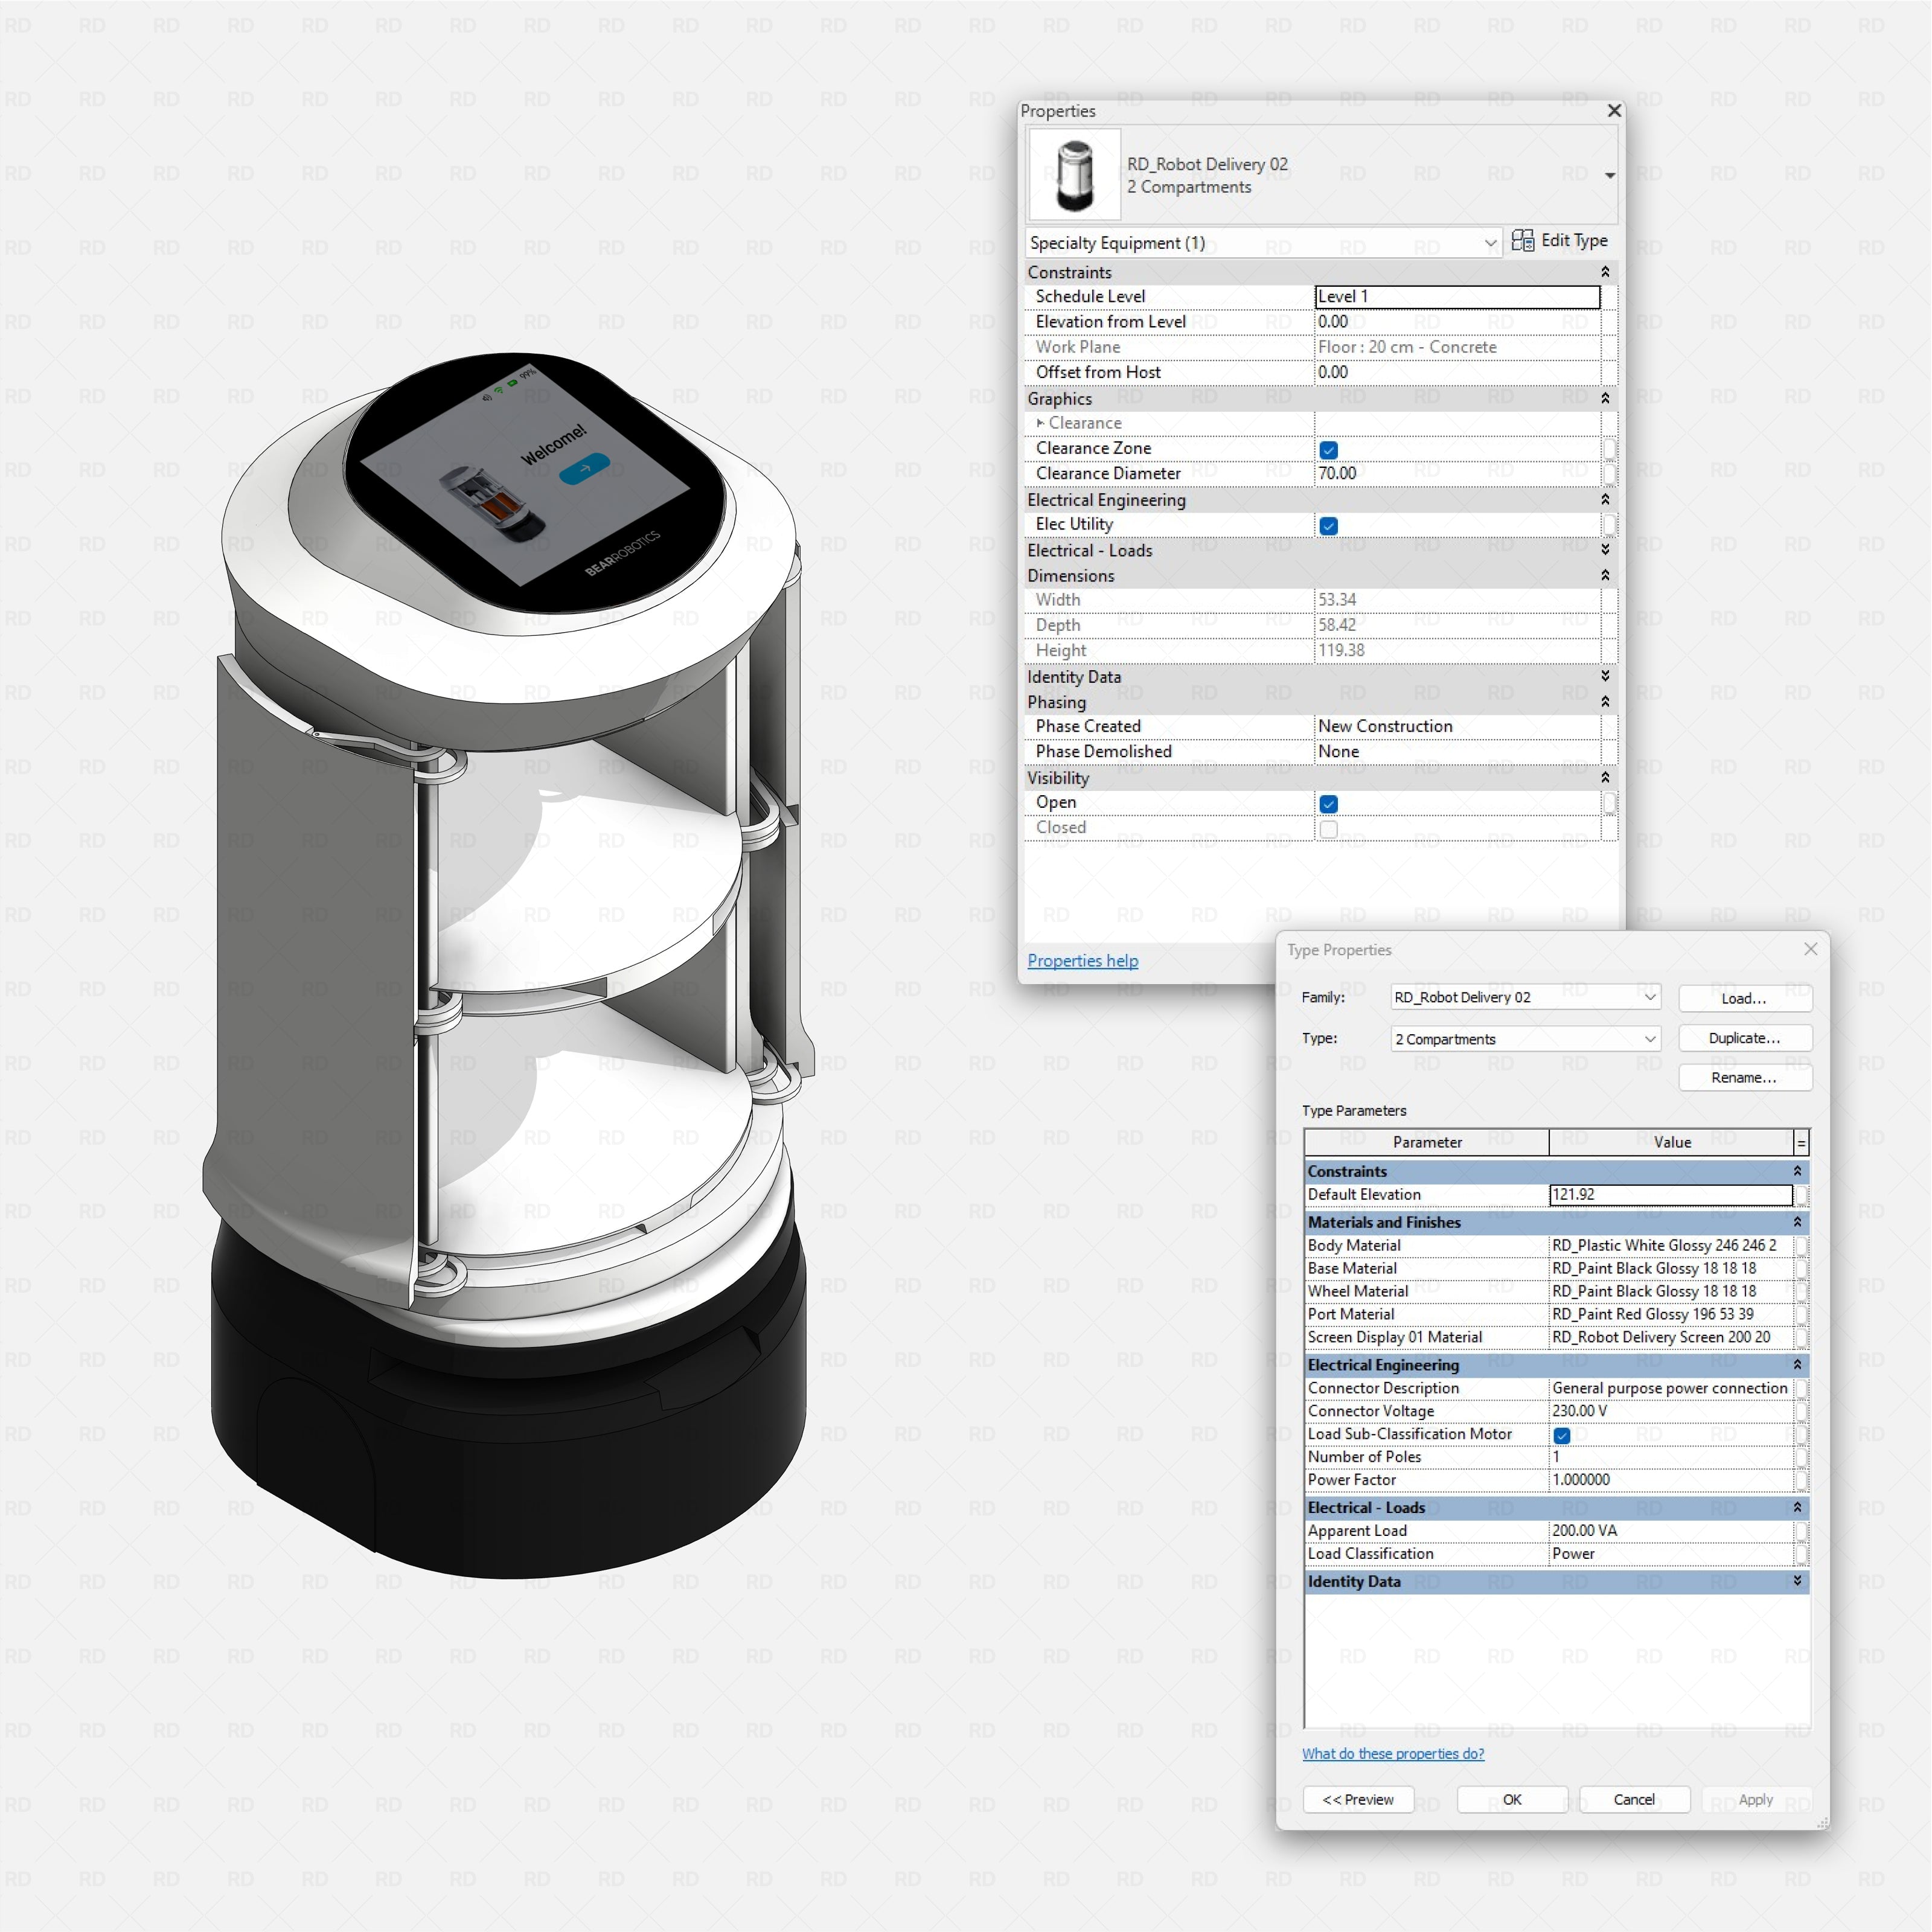Click the Apply button
1932x1932 pixels.
click(1756, 1800)
